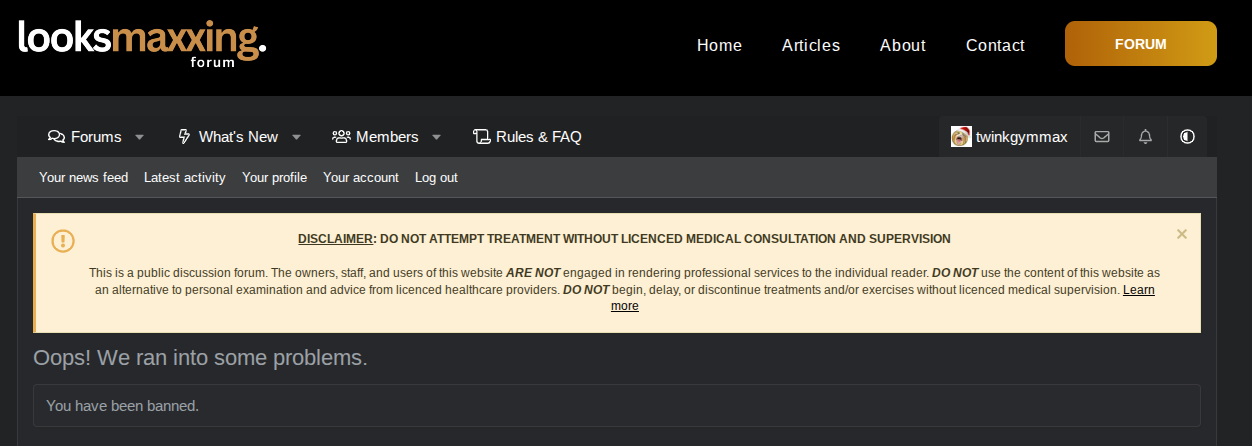Expand the What's New dropdown arrow

point(297,137)
